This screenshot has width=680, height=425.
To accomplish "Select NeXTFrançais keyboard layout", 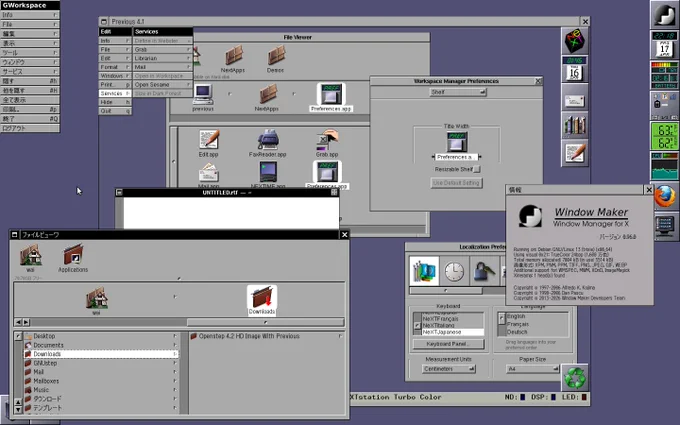I will [452, 319].
